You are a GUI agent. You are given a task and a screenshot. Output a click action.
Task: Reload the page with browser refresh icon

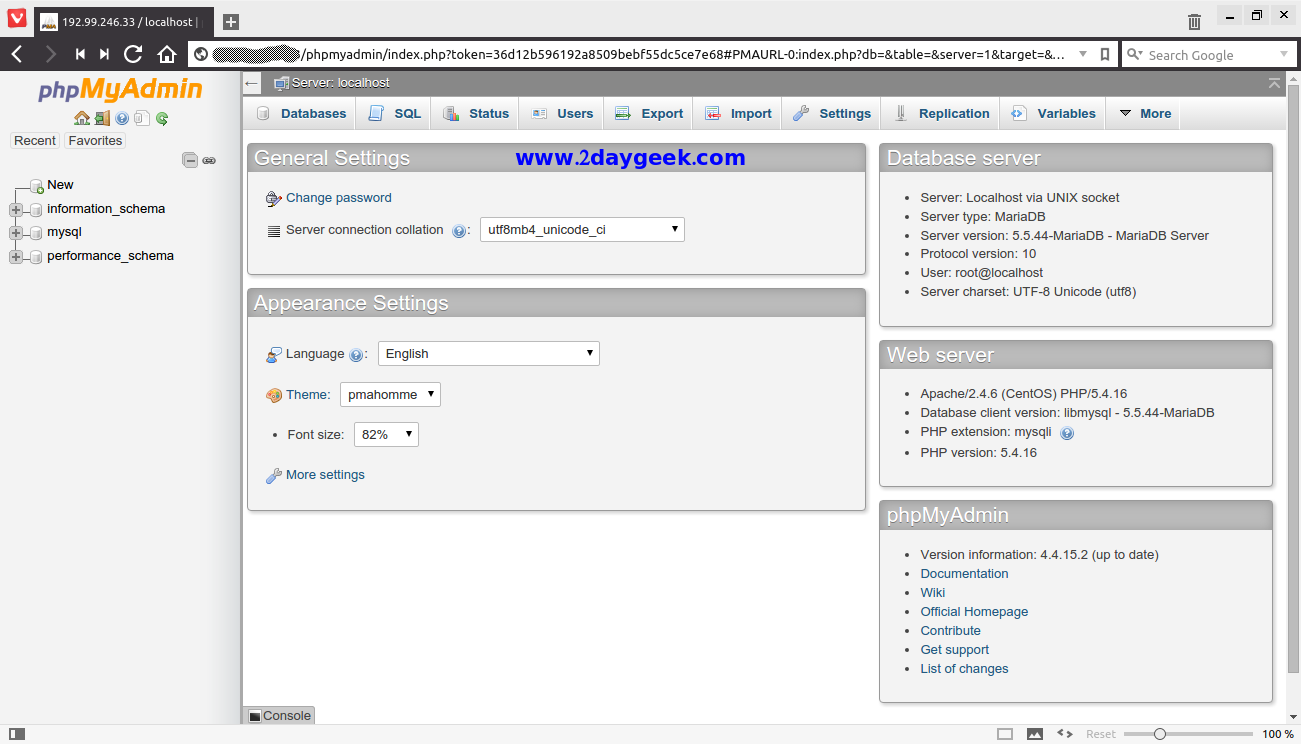133,54
